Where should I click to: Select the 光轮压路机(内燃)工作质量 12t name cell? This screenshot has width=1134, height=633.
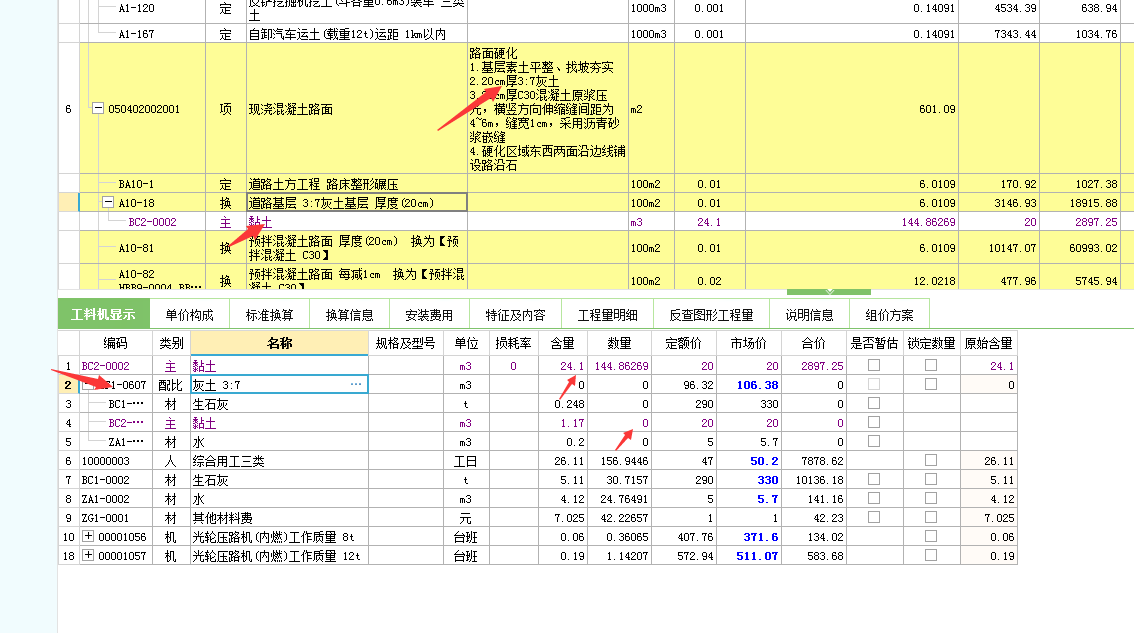tap(279, 556)
